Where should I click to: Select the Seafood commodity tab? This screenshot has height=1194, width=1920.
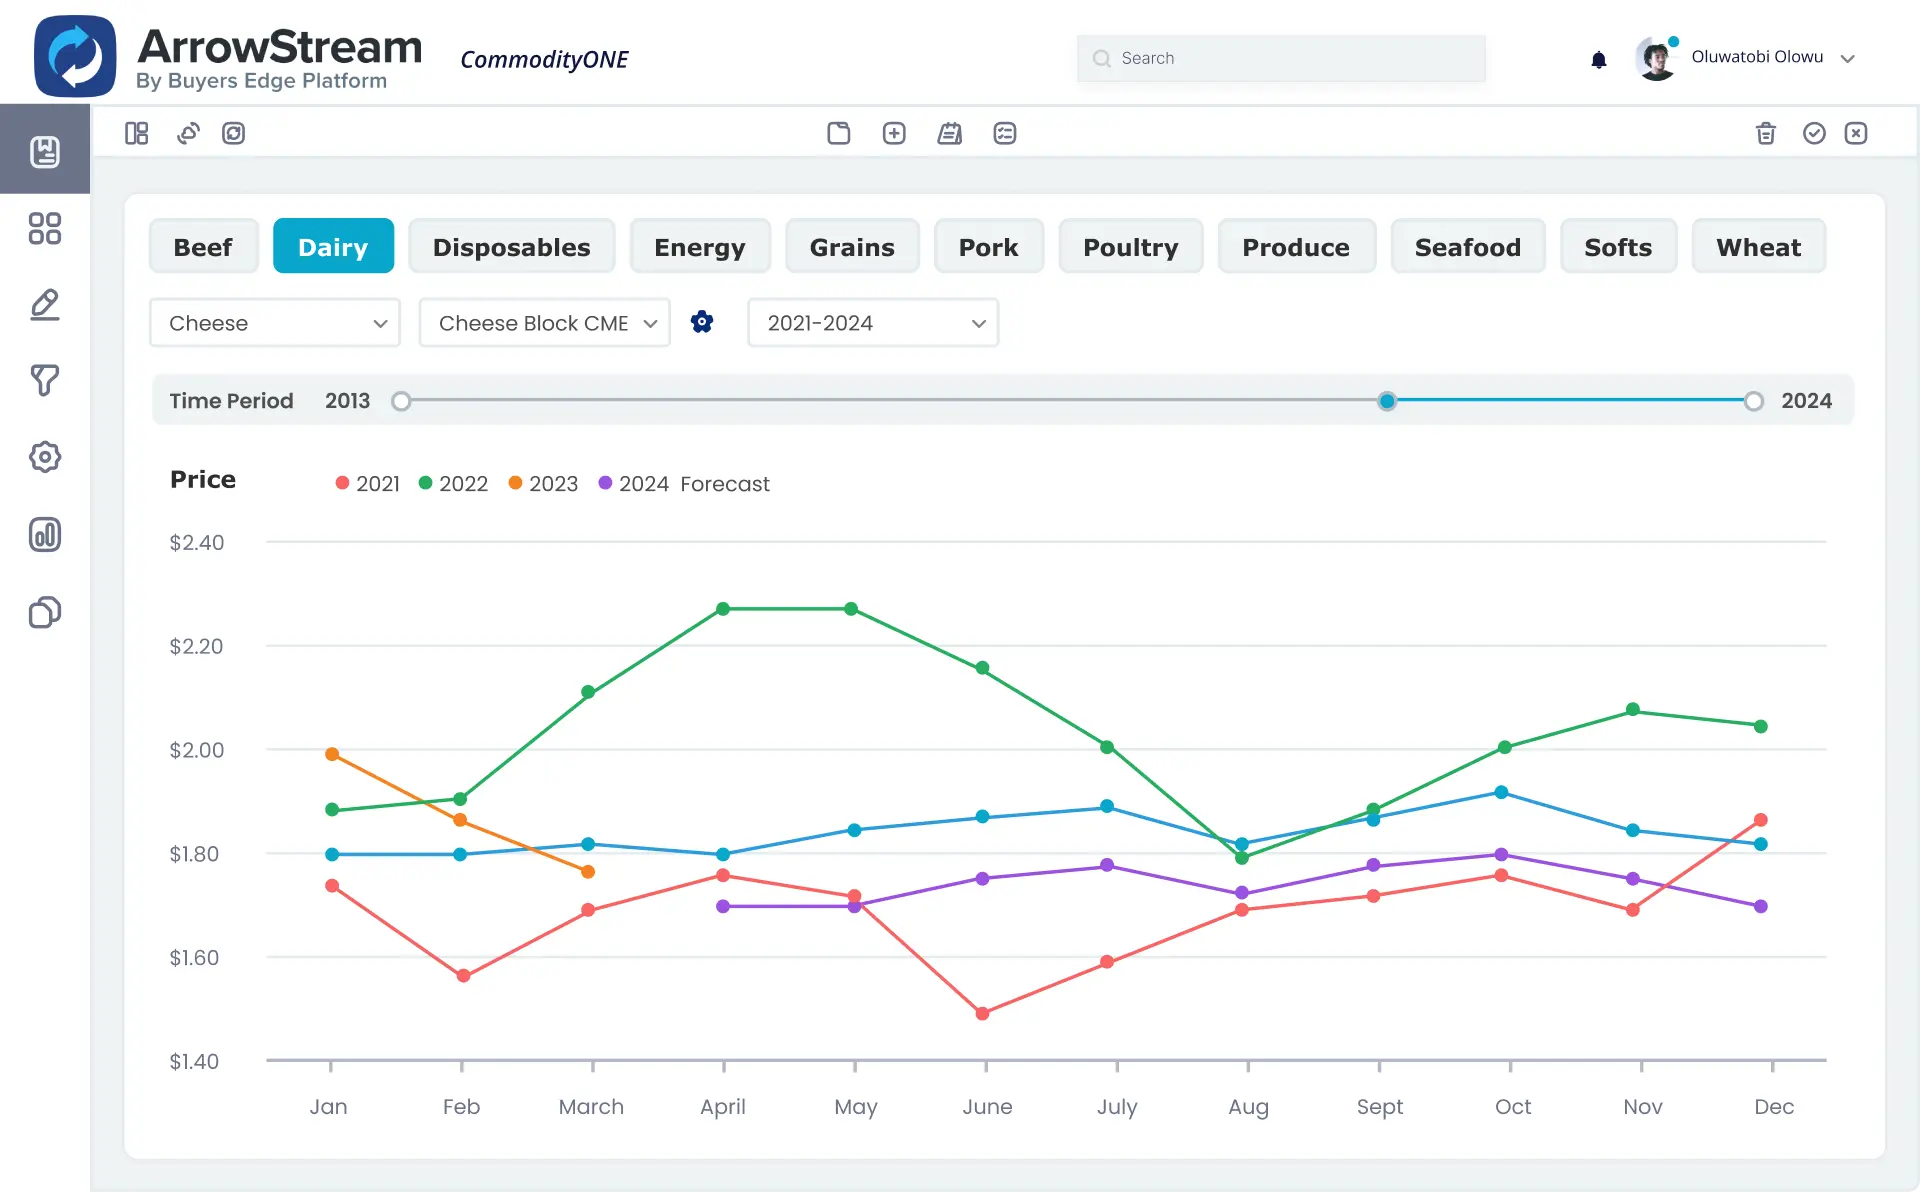[x=1467, y=247]
